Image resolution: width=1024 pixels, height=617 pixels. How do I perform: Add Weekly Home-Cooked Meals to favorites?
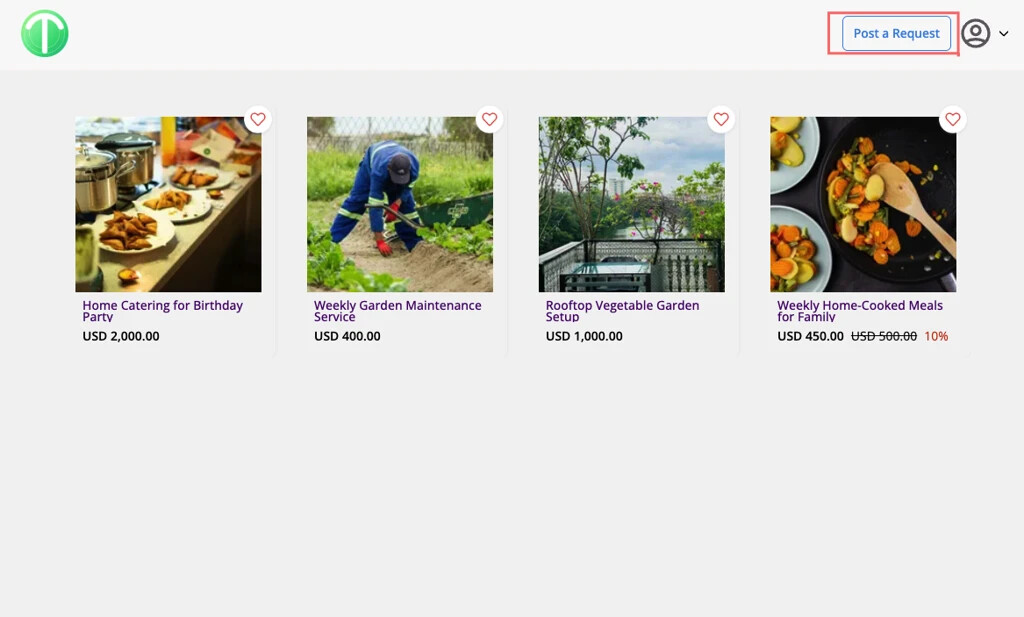(952, 119)
